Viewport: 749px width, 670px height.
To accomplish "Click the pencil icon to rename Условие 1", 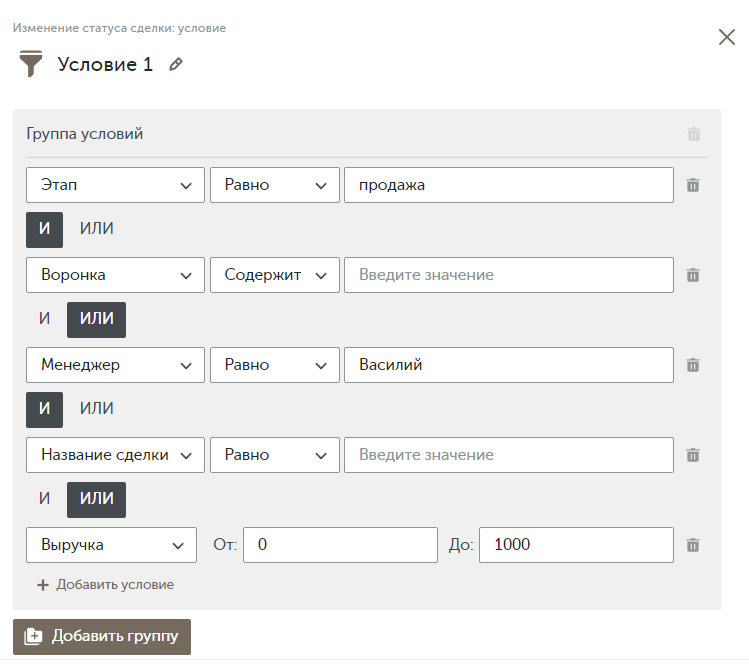I will [176, 64].
